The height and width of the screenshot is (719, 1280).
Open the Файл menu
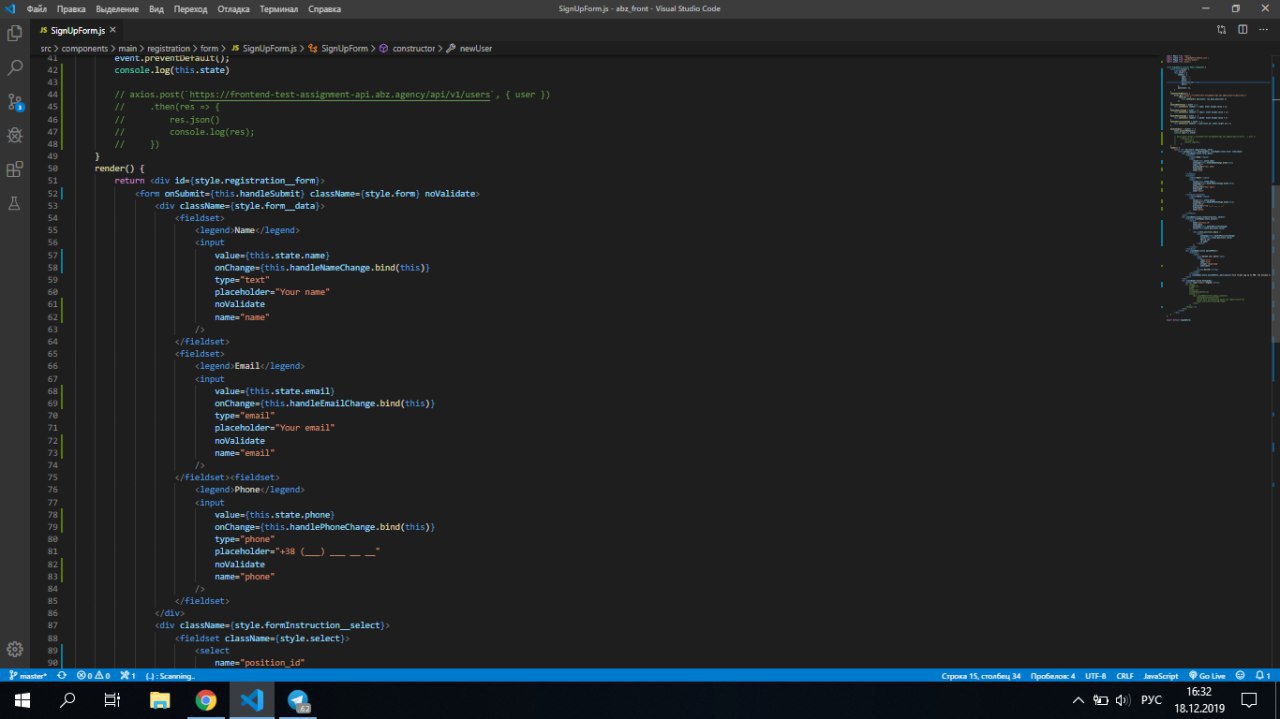[37, 8]
